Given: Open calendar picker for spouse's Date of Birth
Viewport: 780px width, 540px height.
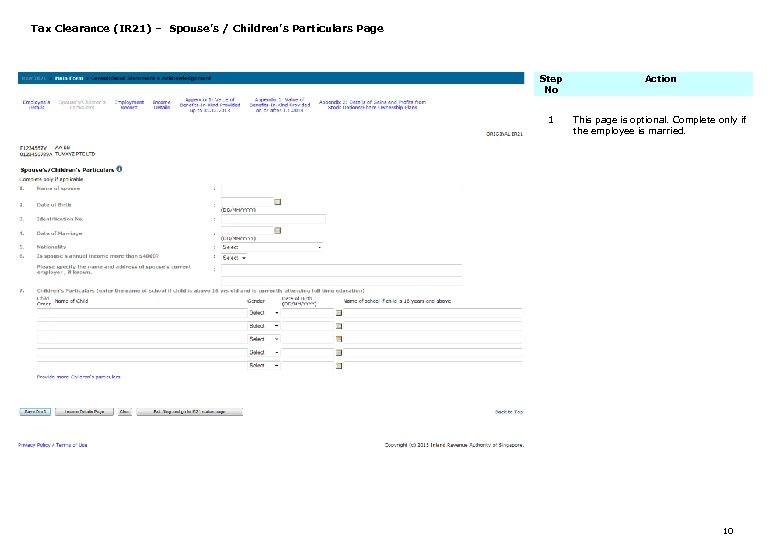Looking at the screenshot, I should click(x=278, y=202).
